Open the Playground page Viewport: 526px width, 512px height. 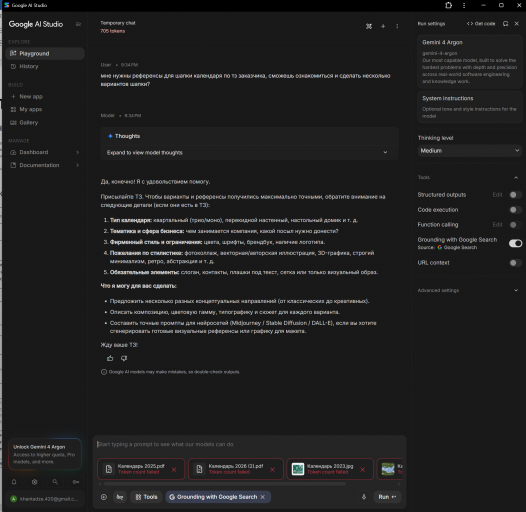[x=45, y=54]
